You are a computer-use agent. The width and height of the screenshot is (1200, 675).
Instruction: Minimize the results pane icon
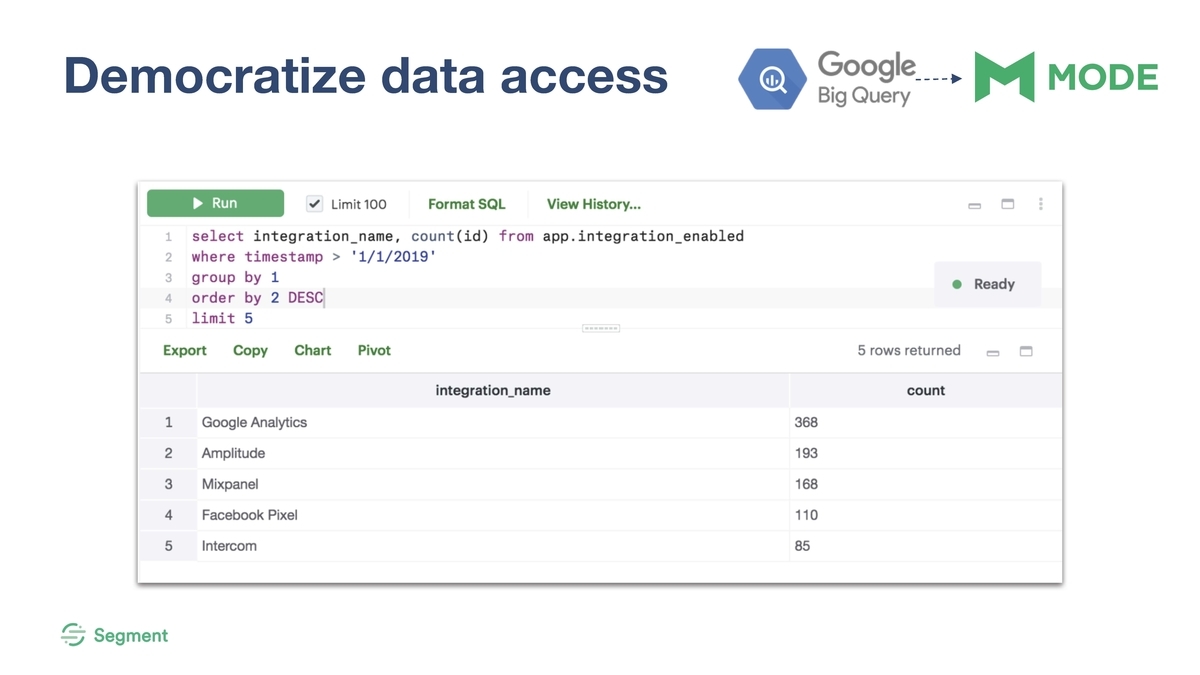click(x=993, y=352)
